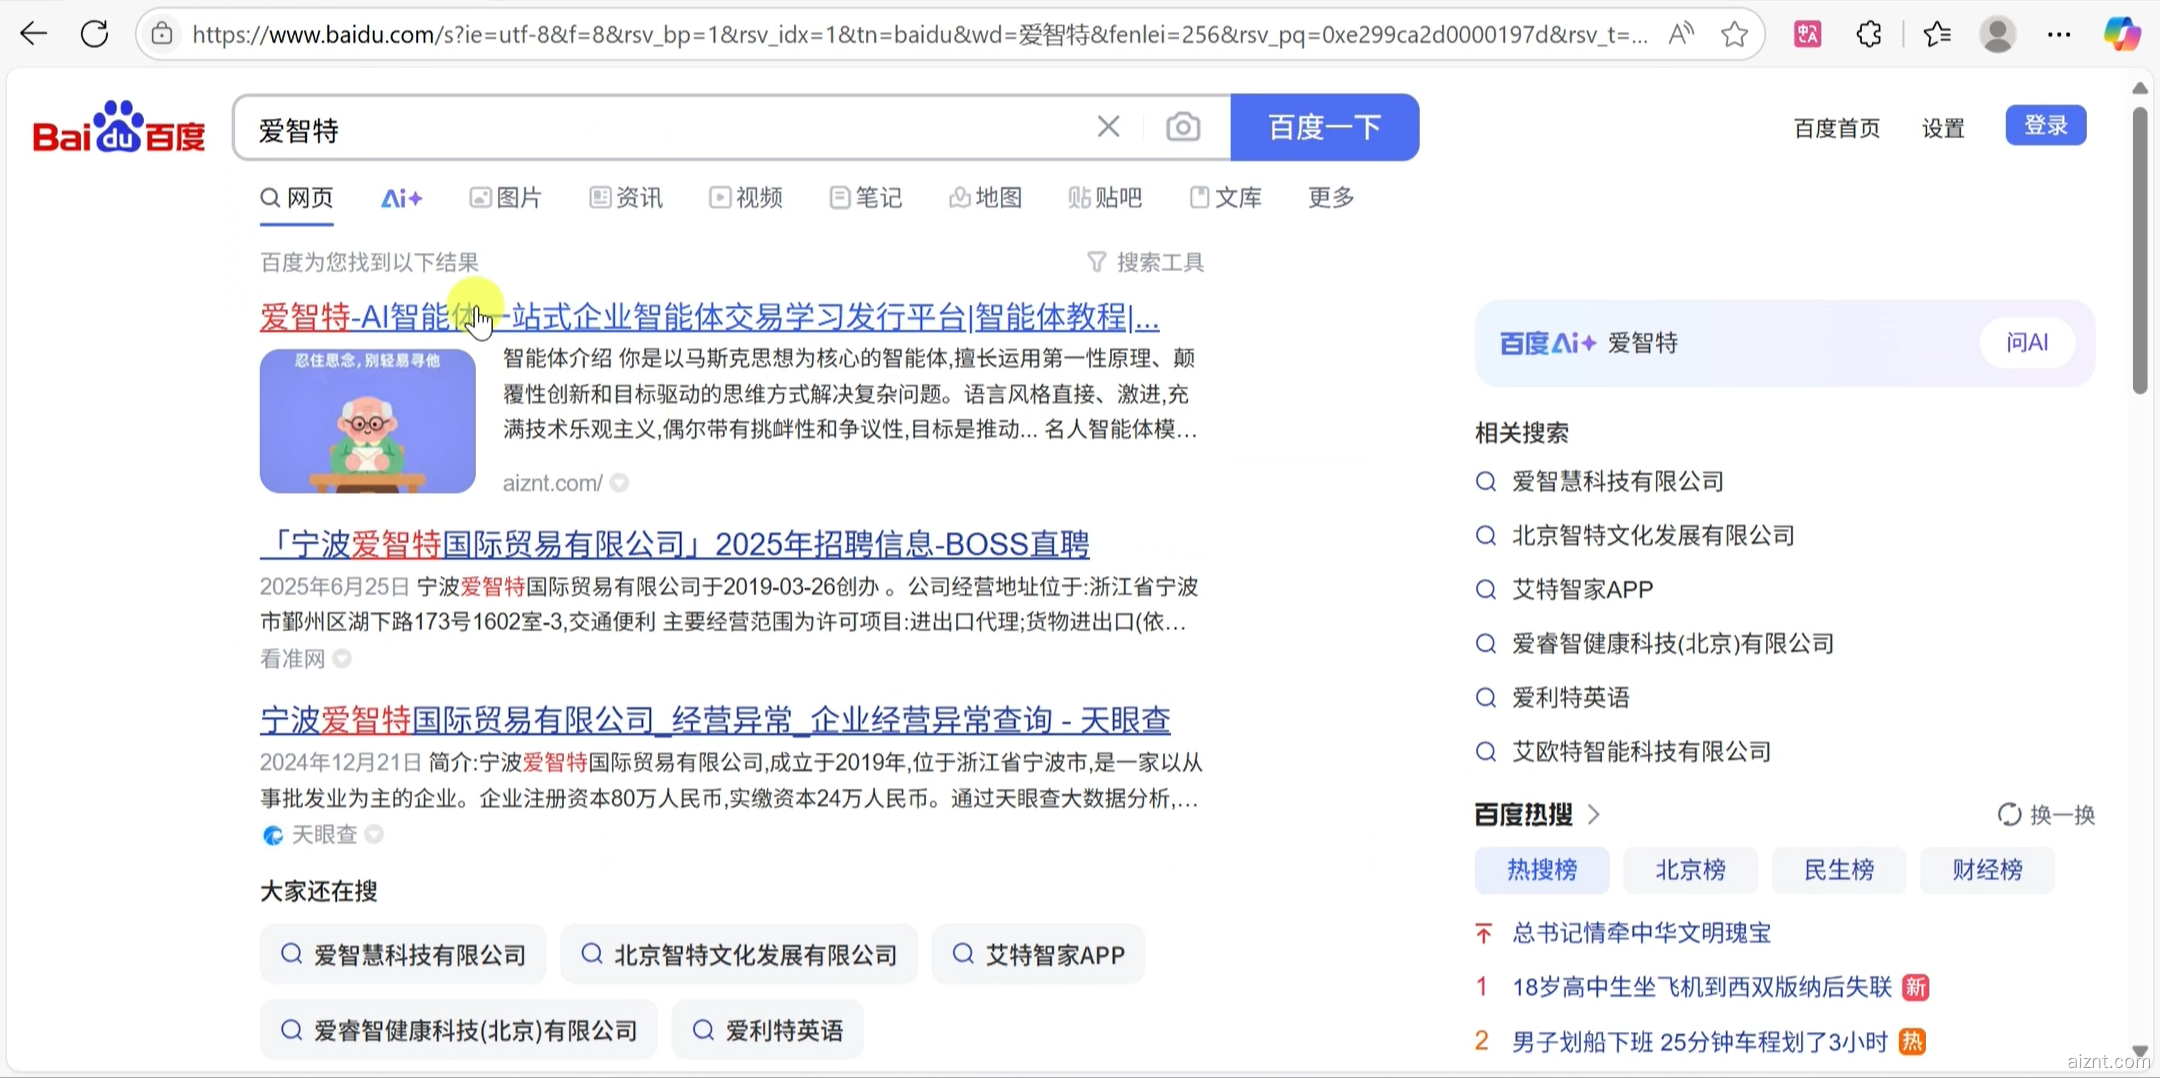Select the 热搜榜 hot list tab

tap(1542, 870)
